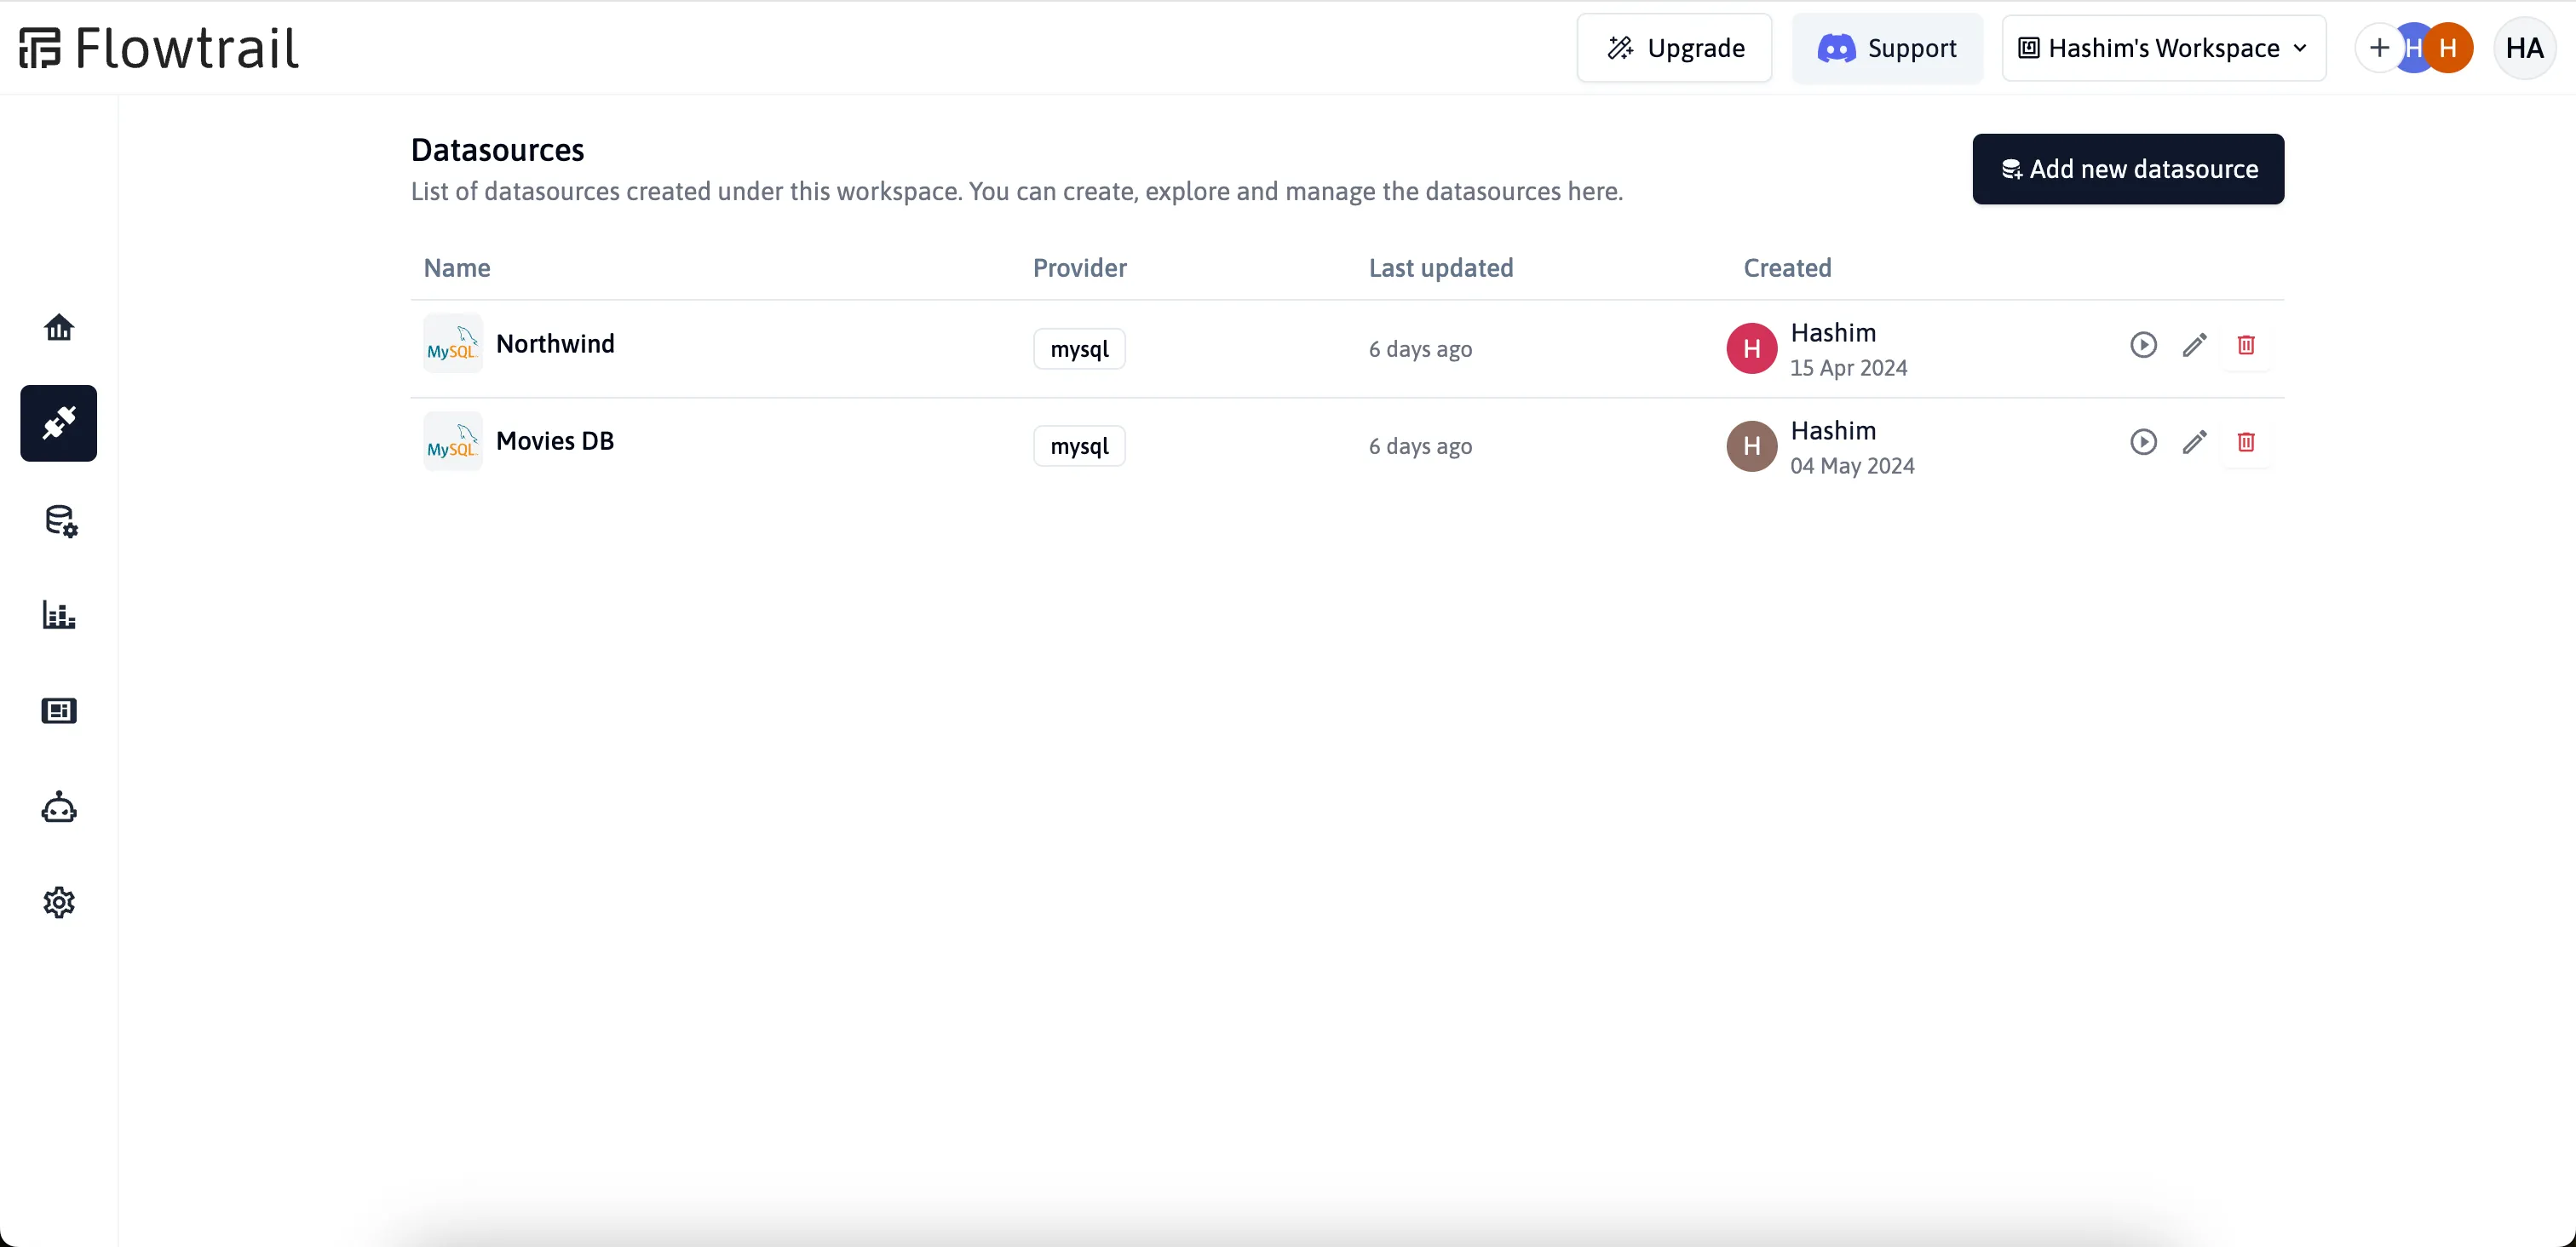This screenshot has width=2576, height=1247.
Task: Click the MySQL logo for Movies DB
Action: (453, 441)
